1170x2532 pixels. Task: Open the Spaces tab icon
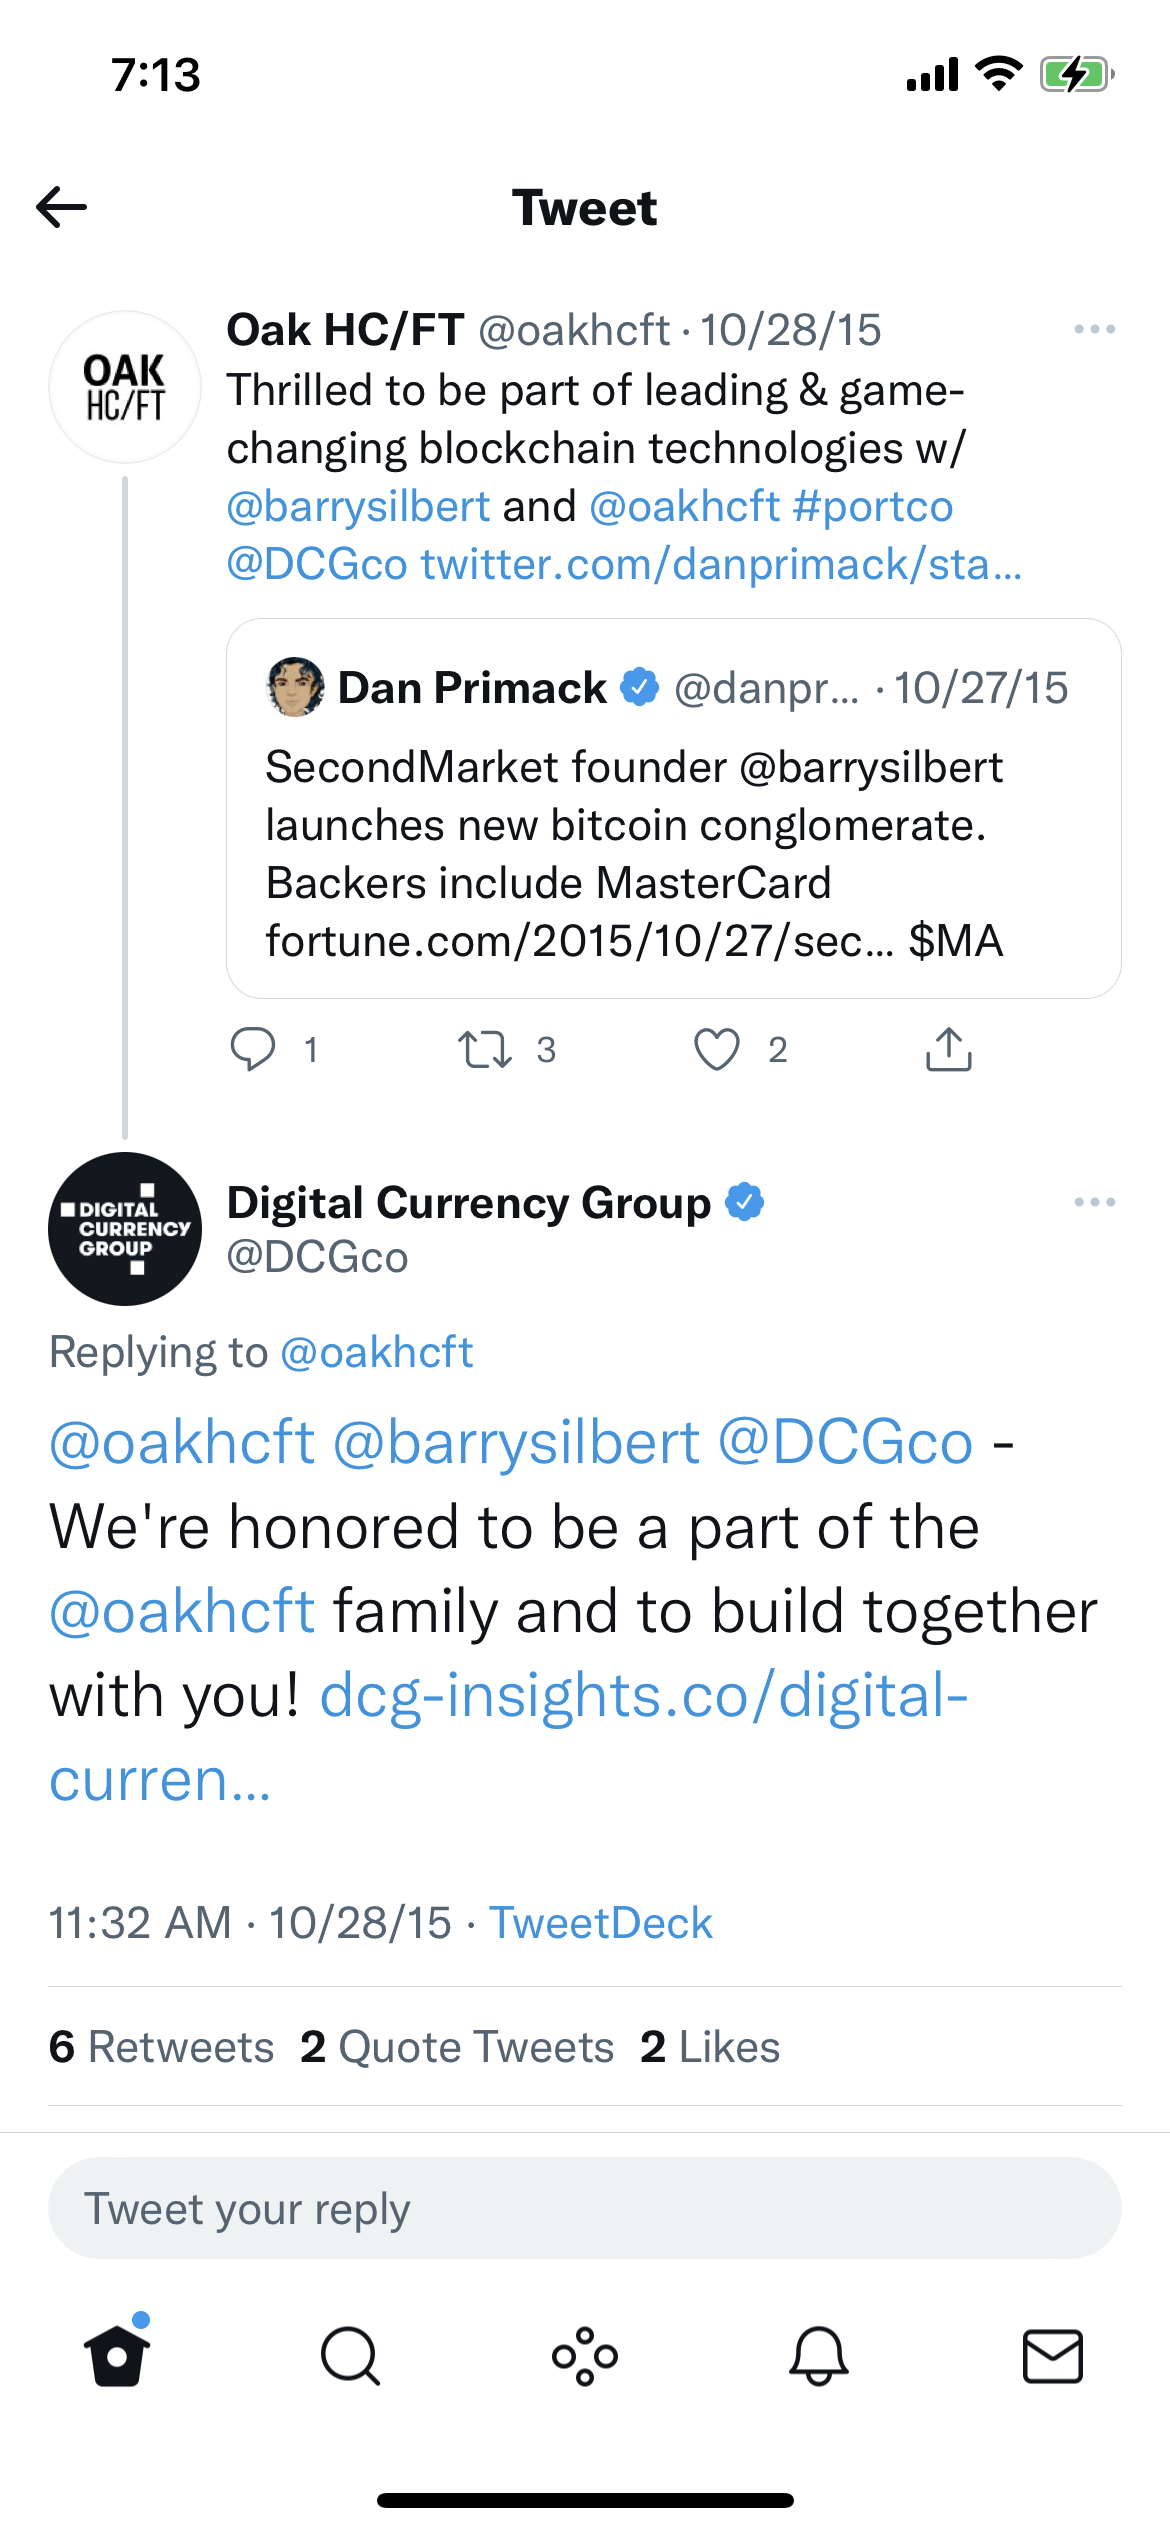point(585,2356)
